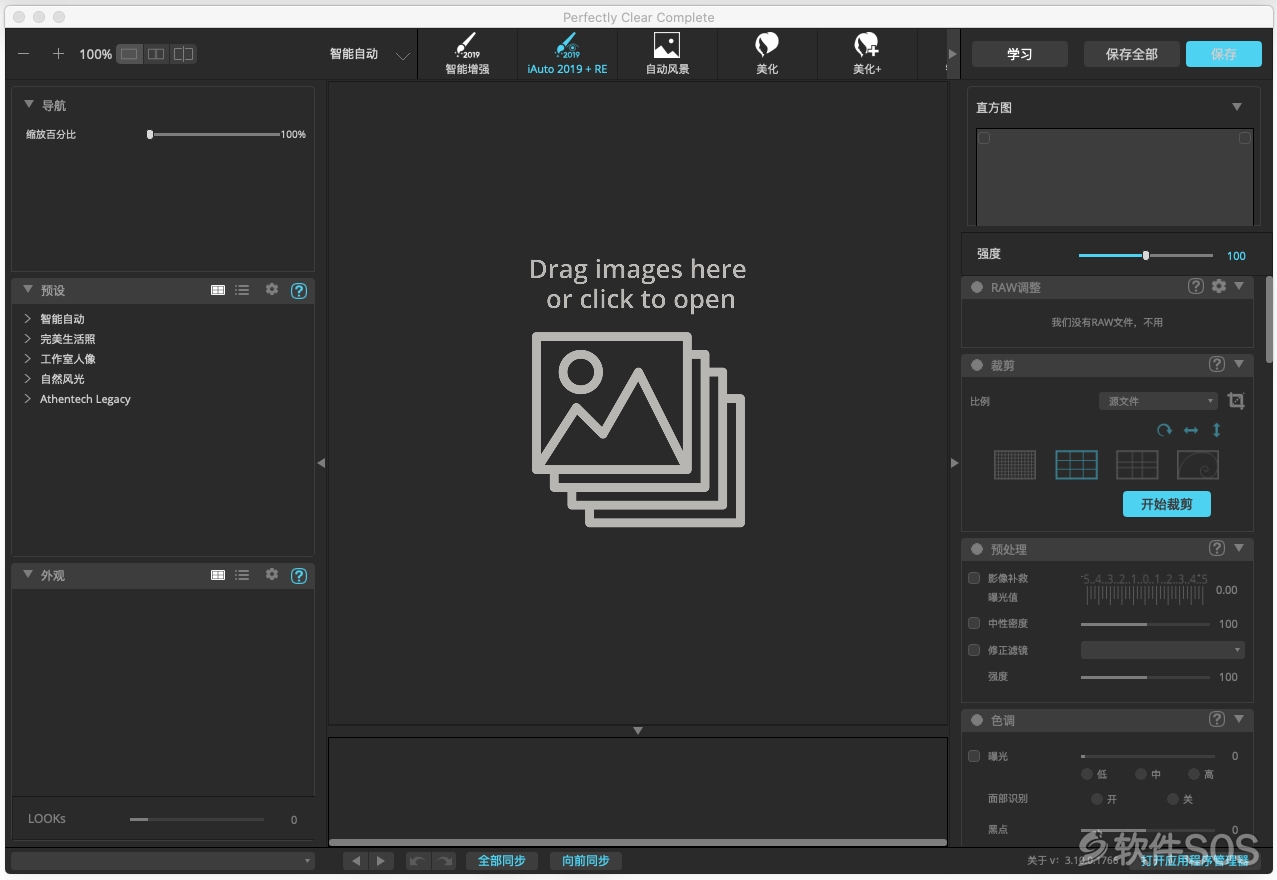
Task: Rotate image with the rotate icon
Action: [1164, 430]
